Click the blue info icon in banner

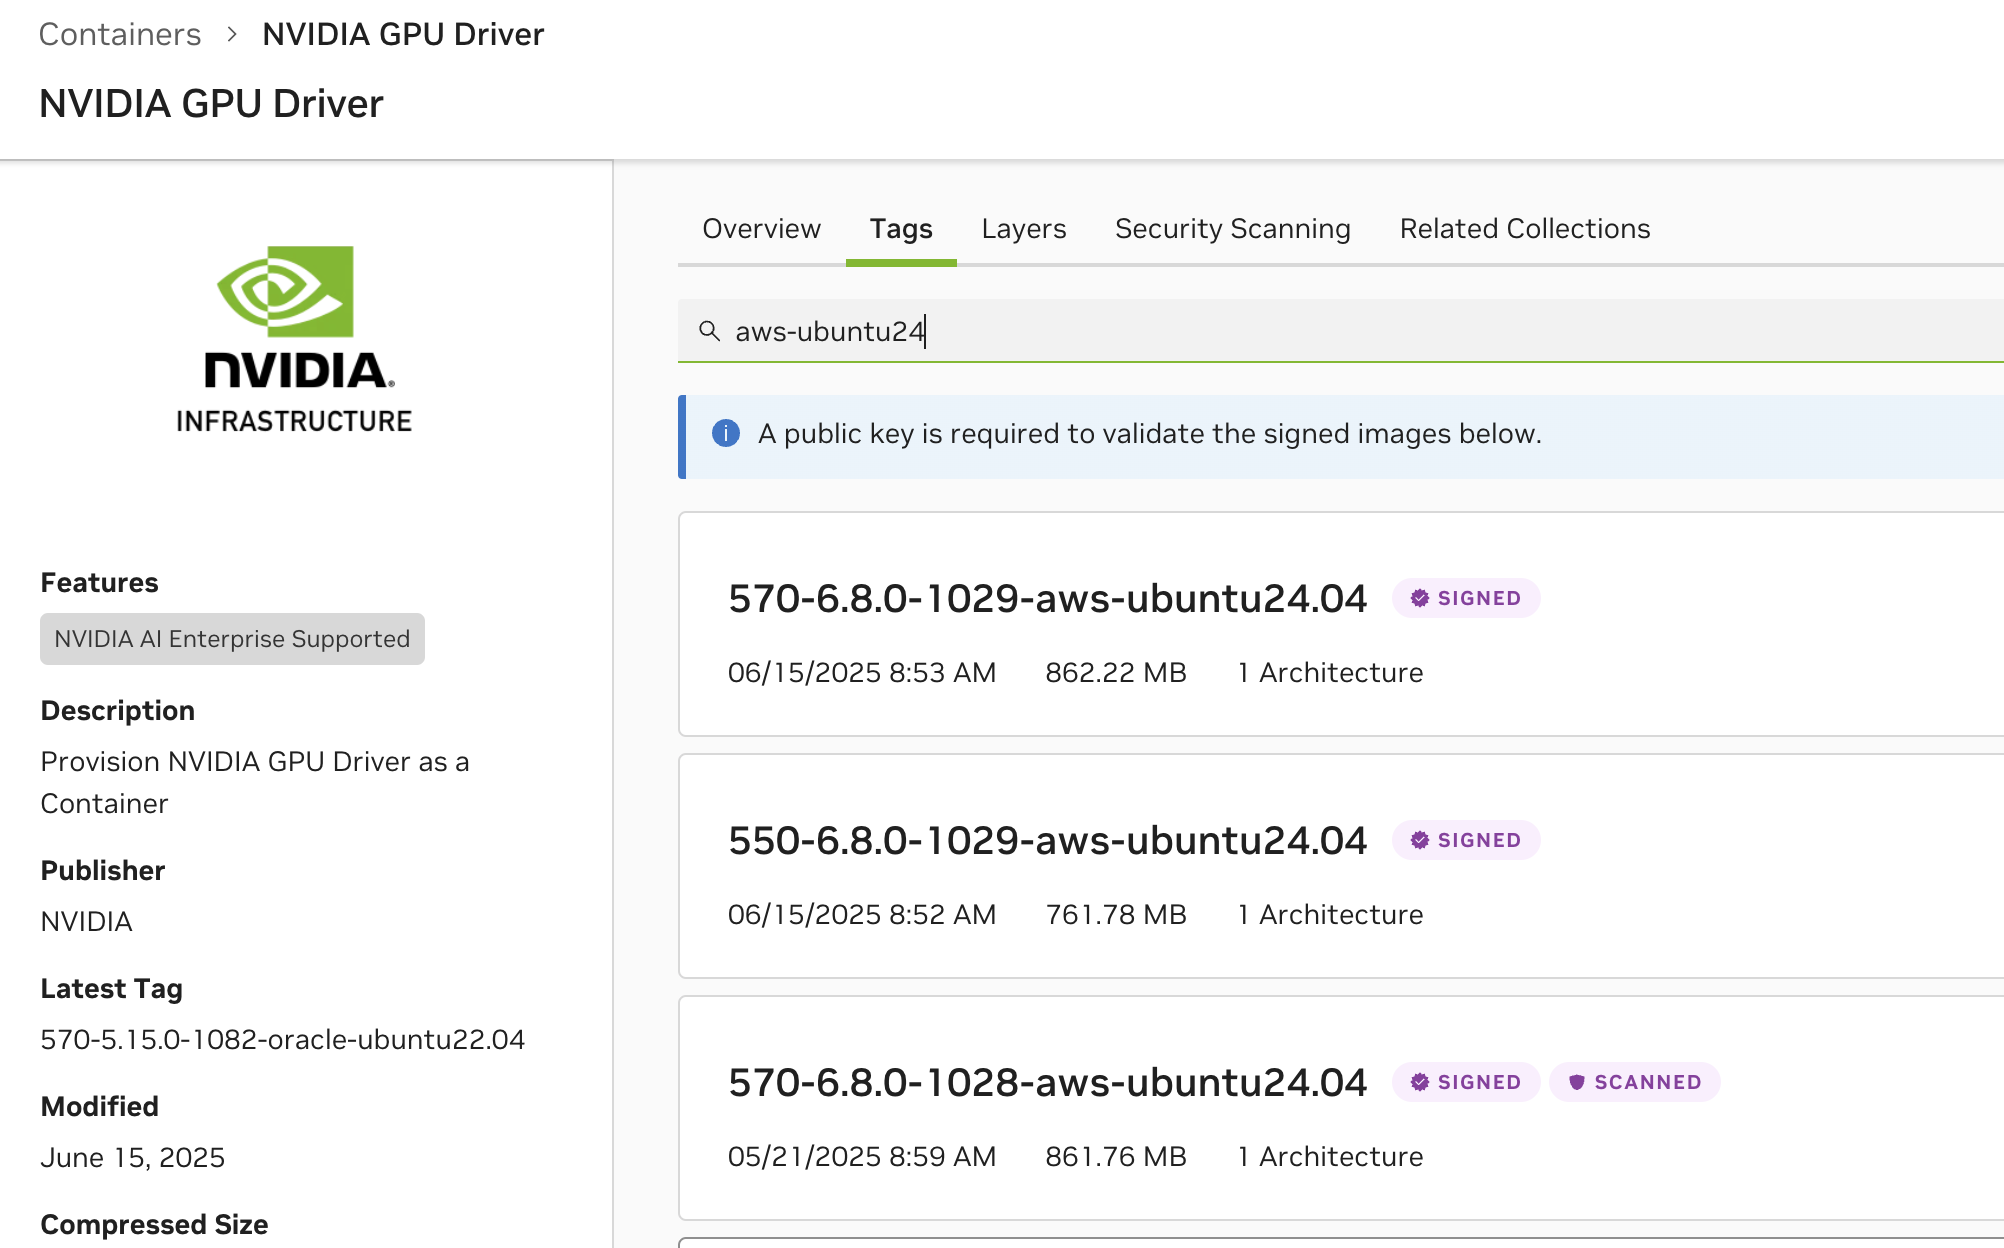(x=725, y=434)
